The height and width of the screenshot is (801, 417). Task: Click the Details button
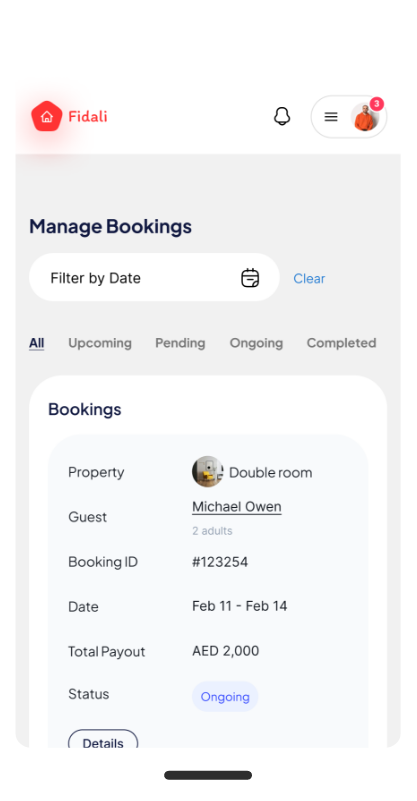(103, 742)
